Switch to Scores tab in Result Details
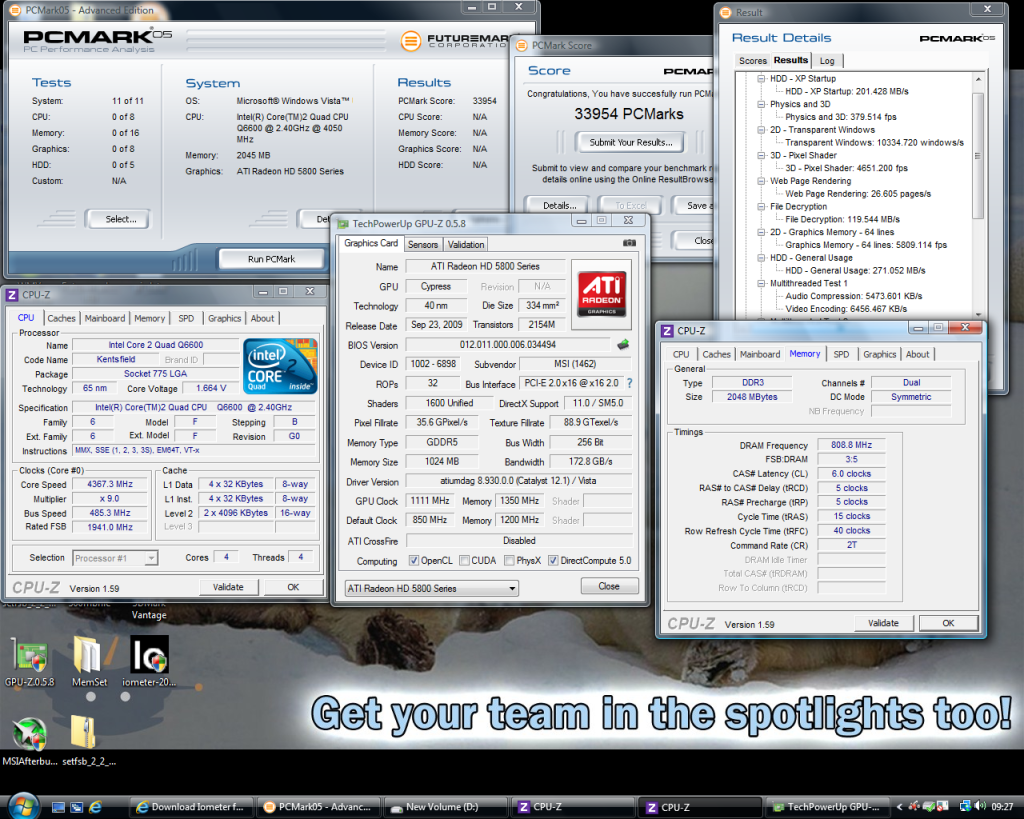 pyautogui.click(x=752, y=60)
